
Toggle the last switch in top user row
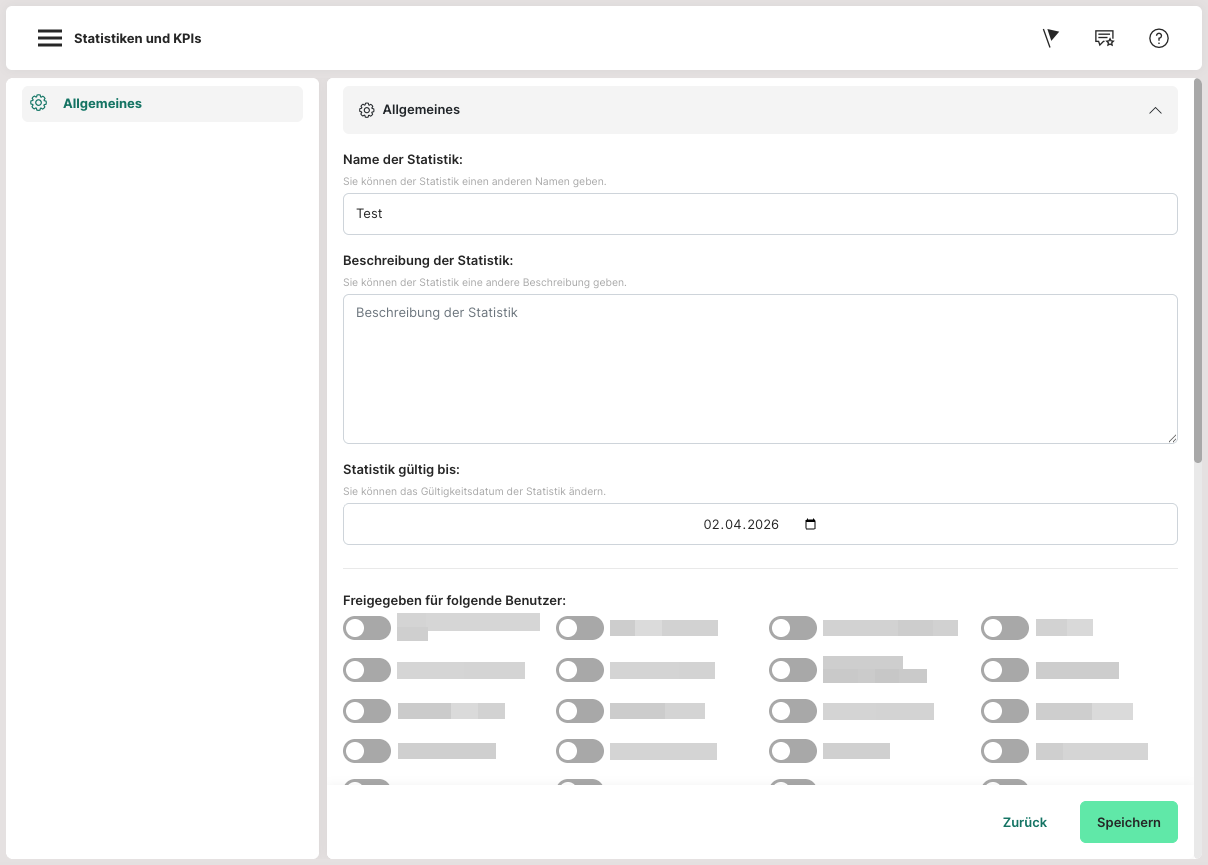click(1005, 628)
